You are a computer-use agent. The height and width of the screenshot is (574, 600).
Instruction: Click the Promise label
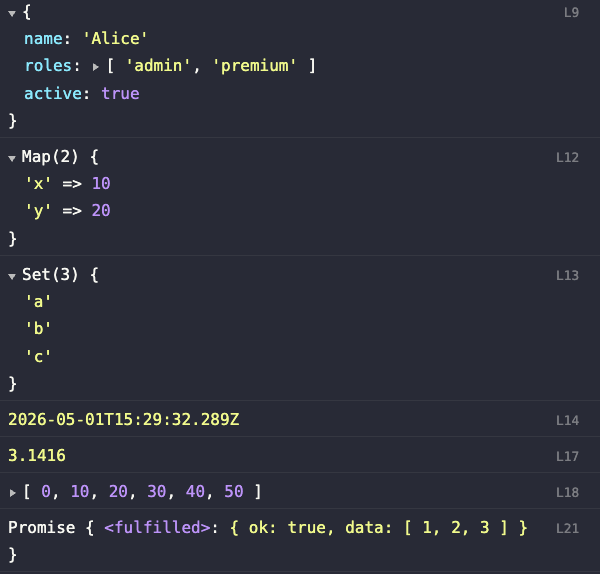tap(41, 527)
